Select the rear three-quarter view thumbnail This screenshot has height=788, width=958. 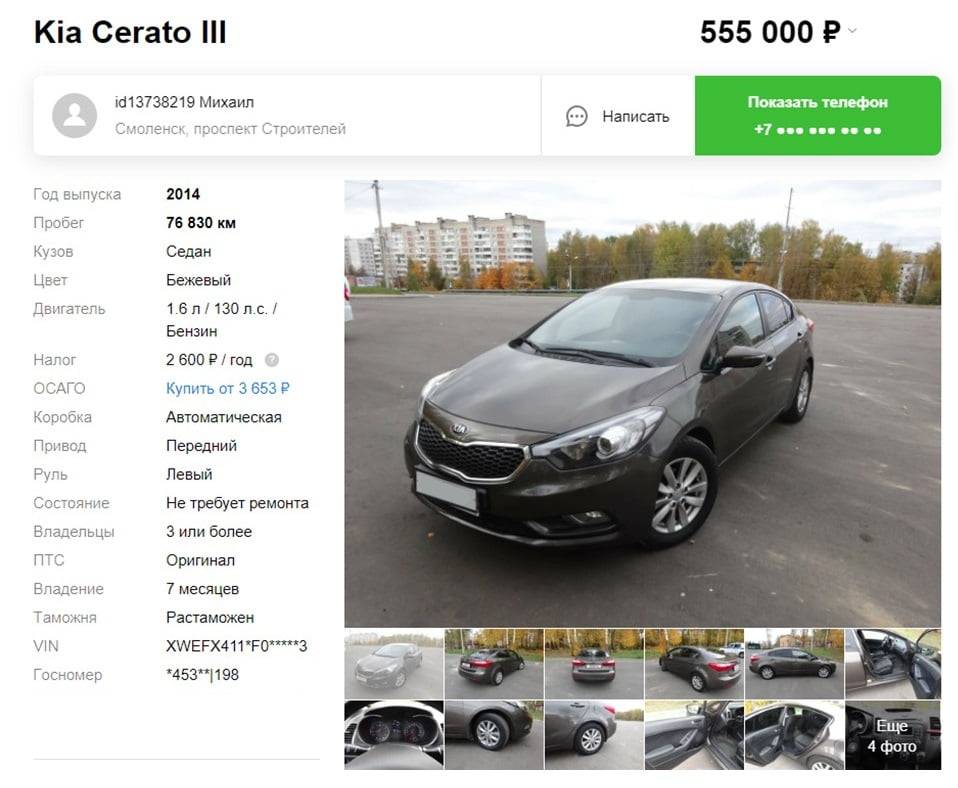(494, 664)
